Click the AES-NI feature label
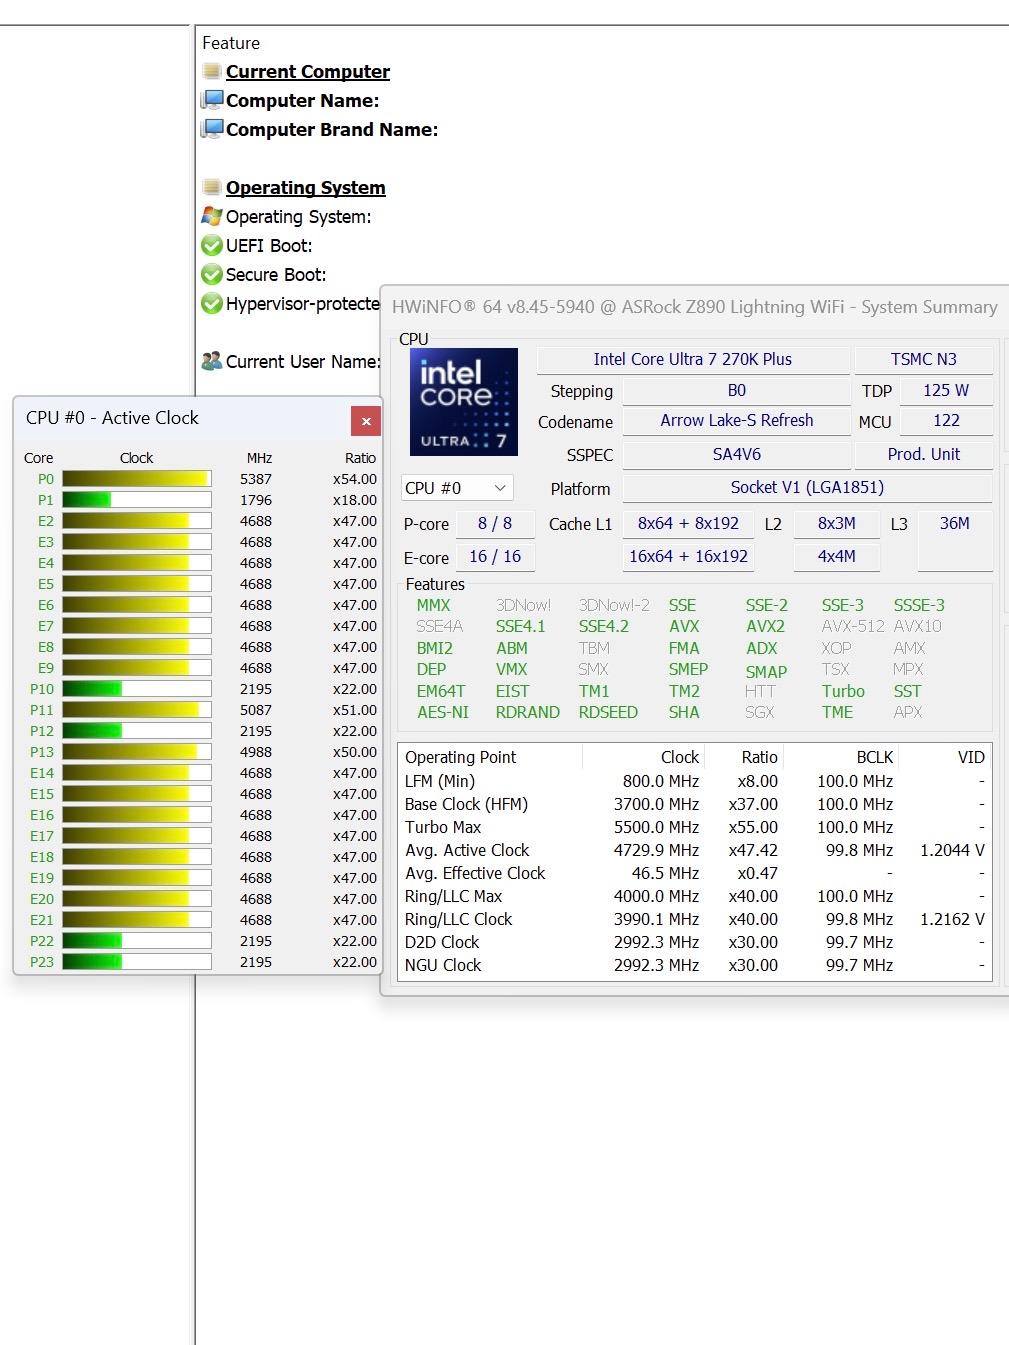Image resolution: width=1009 pixels, height=1345 pixels. tap(443, 712)
